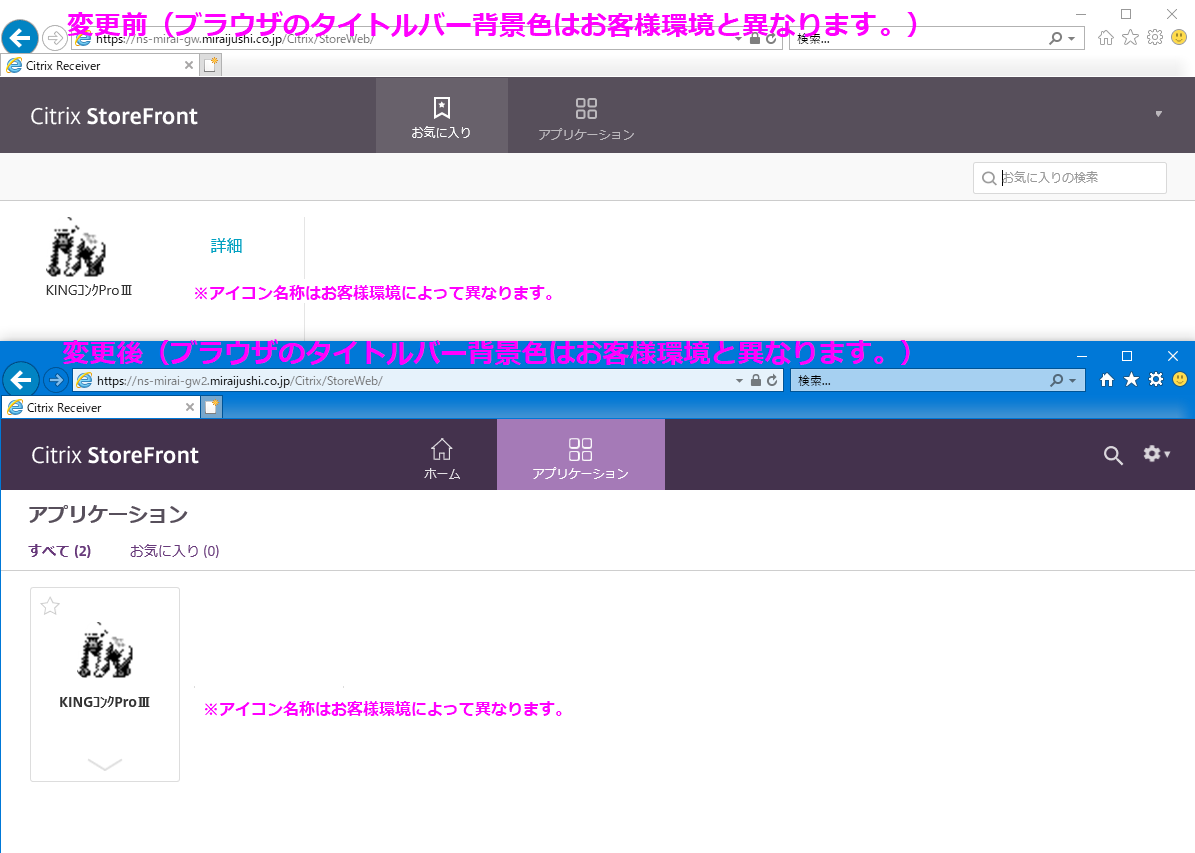Open the 詳細 link beside KINGコンクProⅢ

pos(226,245)
